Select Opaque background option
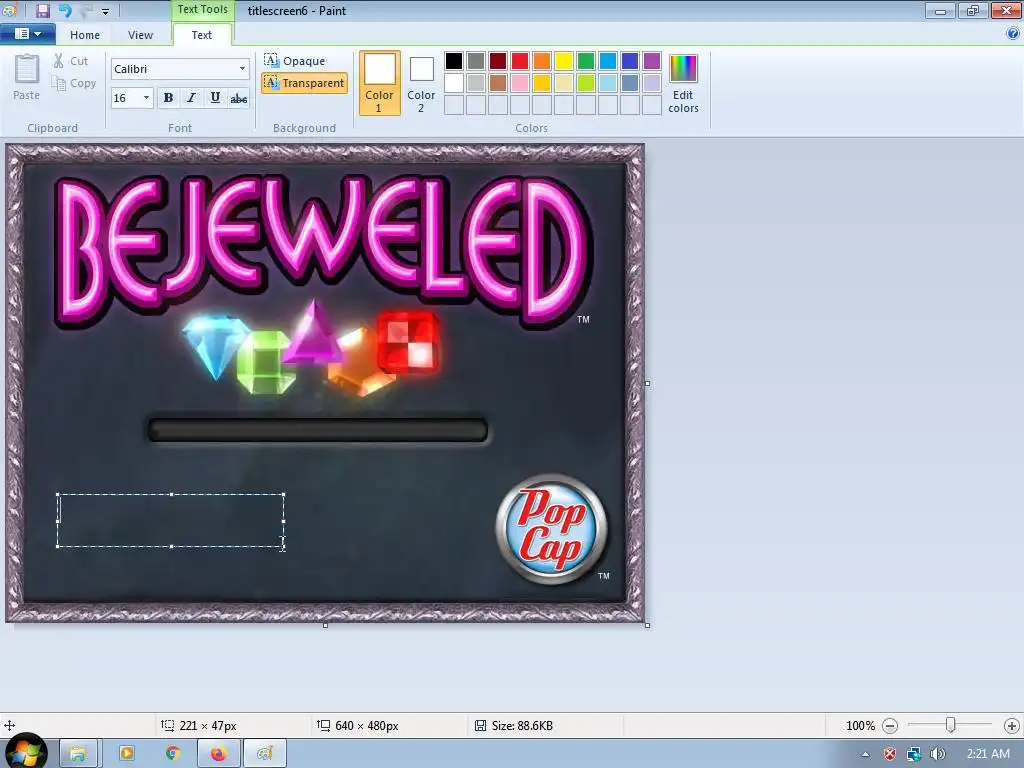 [x=295, y=61]
